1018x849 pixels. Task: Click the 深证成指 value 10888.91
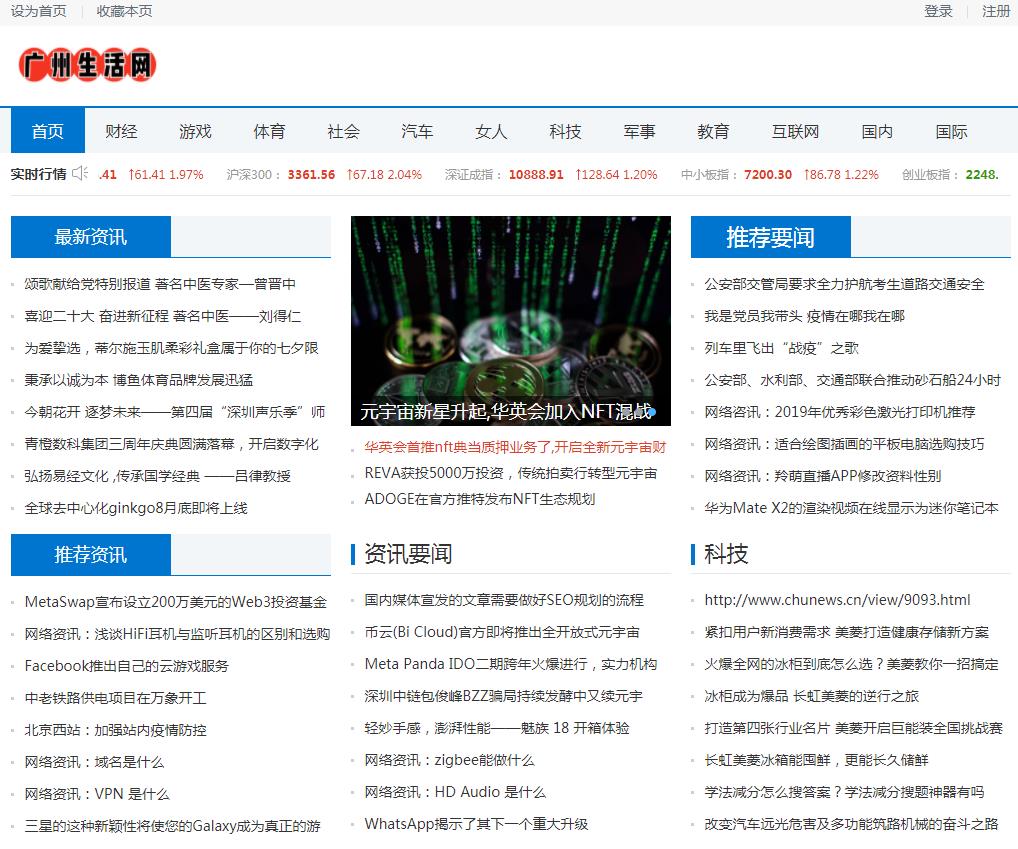click(x=536, y=175)
